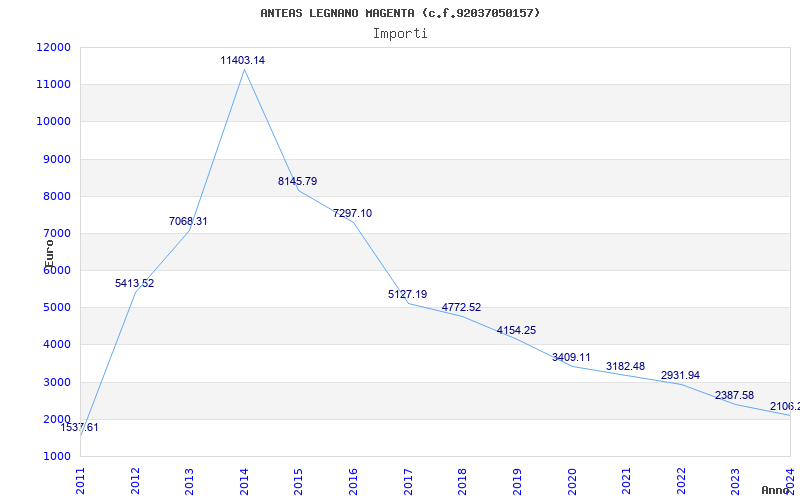Click the 12000 y-axis value
800x500 pixels.
click(53, 47)
